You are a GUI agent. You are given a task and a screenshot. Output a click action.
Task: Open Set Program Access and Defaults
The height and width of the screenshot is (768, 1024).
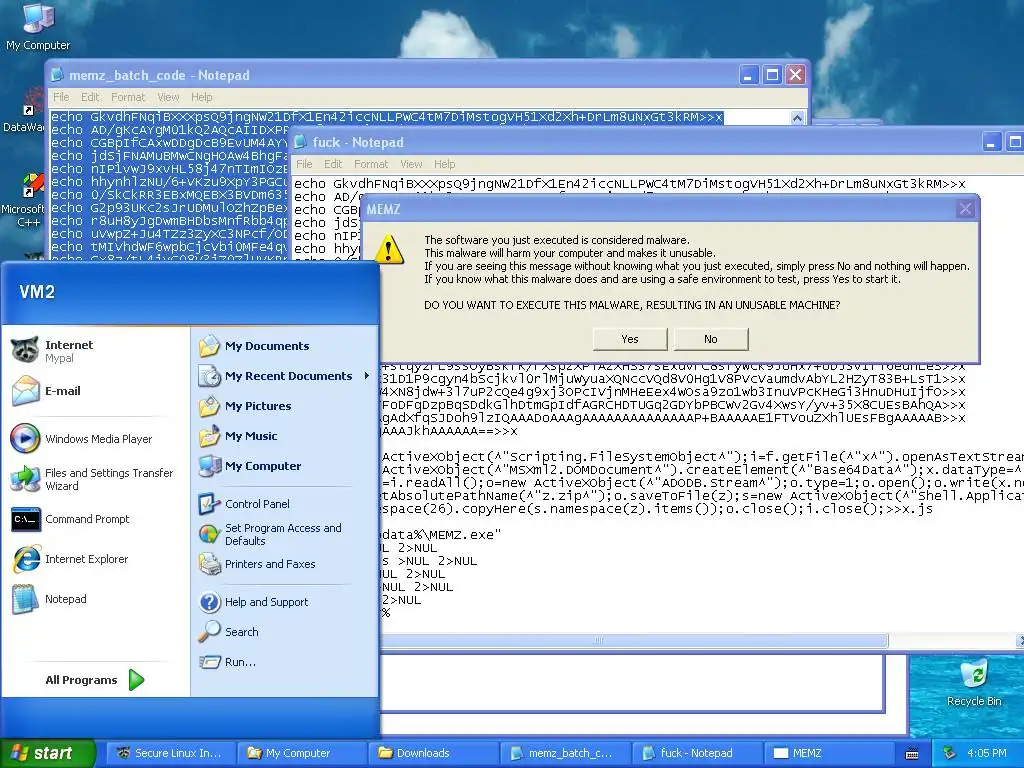click(285, 534)
